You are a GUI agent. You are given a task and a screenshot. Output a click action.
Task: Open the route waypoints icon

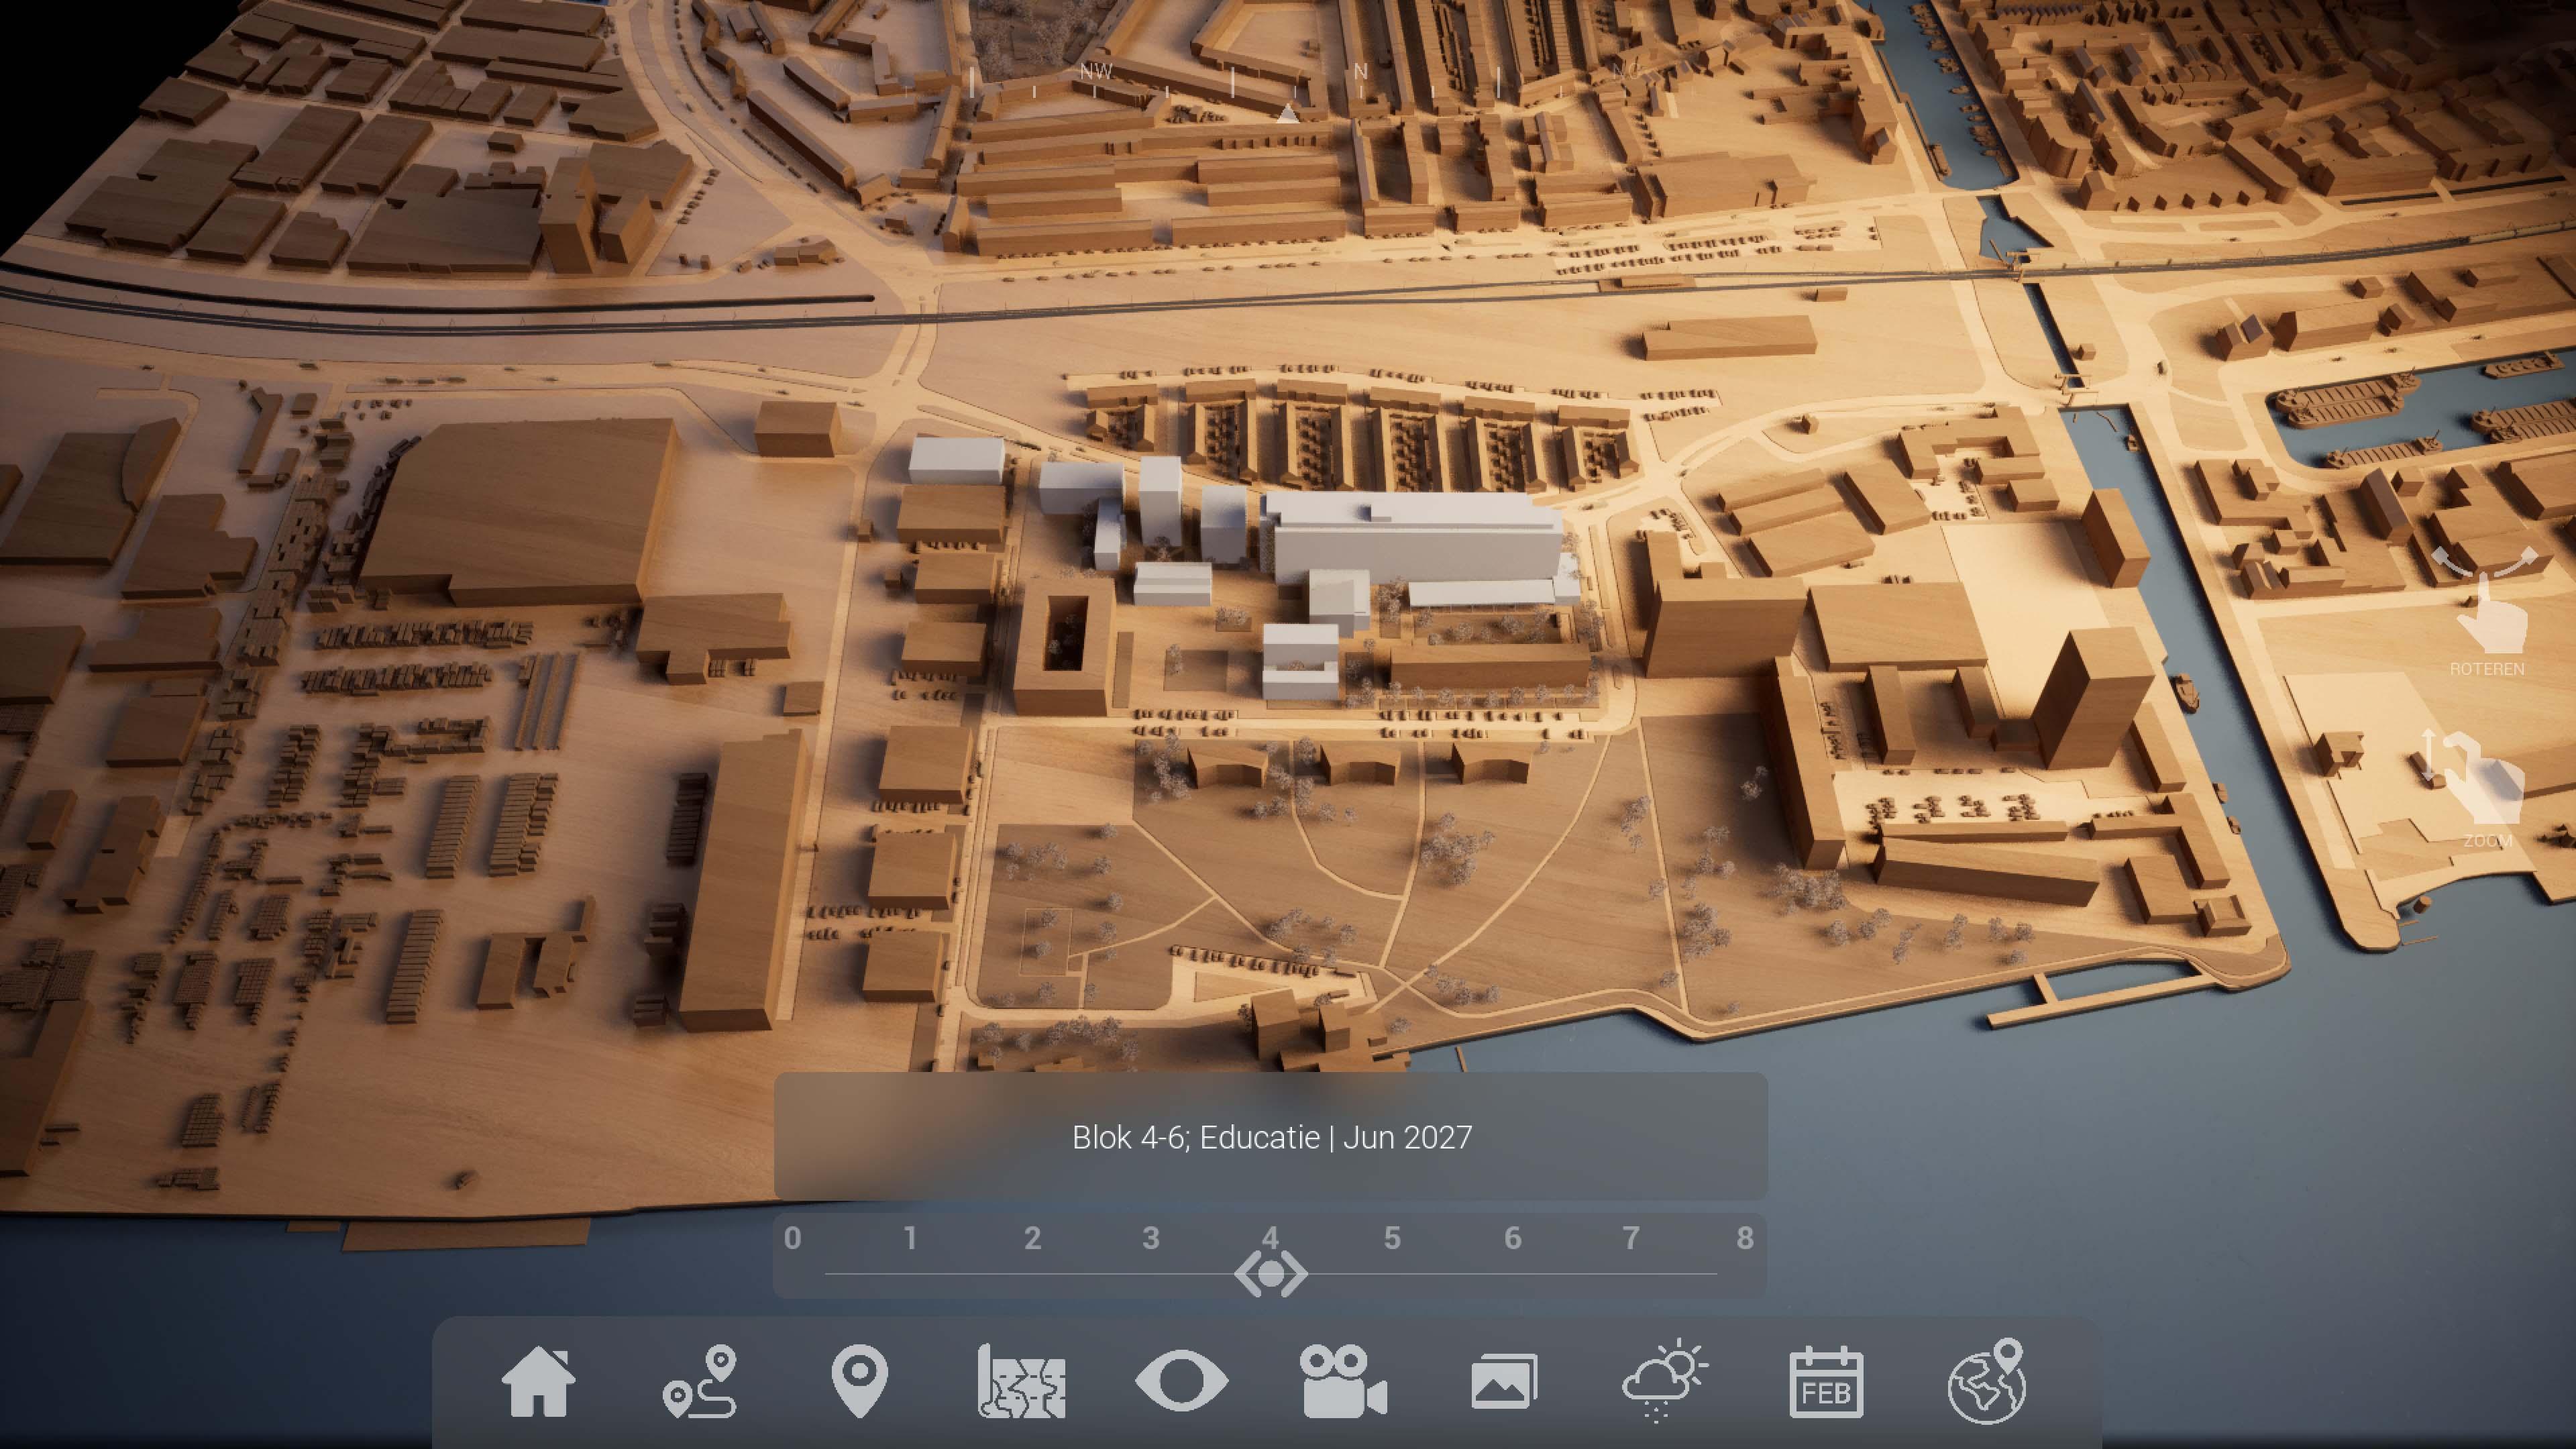click(x=700, y=1381)
